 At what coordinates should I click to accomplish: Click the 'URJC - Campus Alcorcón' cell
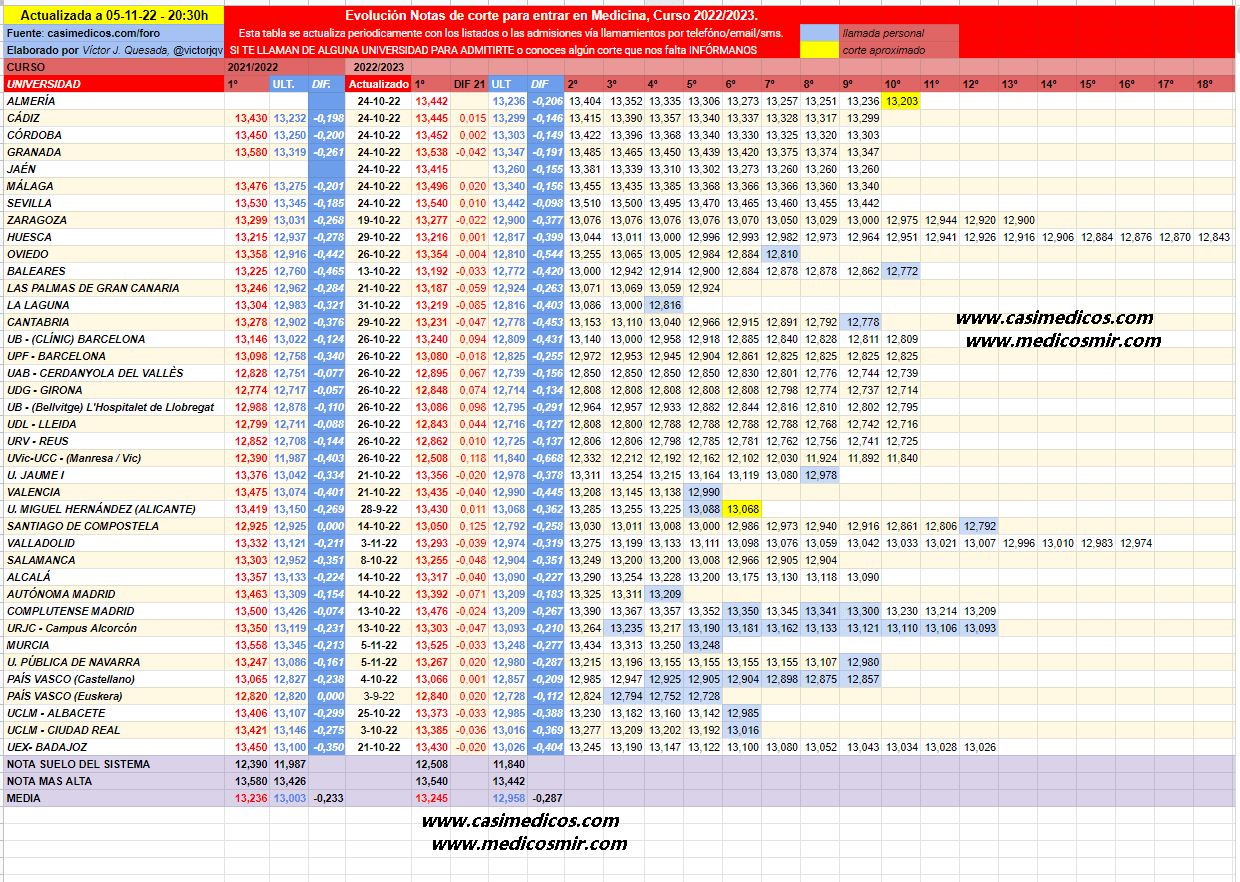tap(114, 628)
